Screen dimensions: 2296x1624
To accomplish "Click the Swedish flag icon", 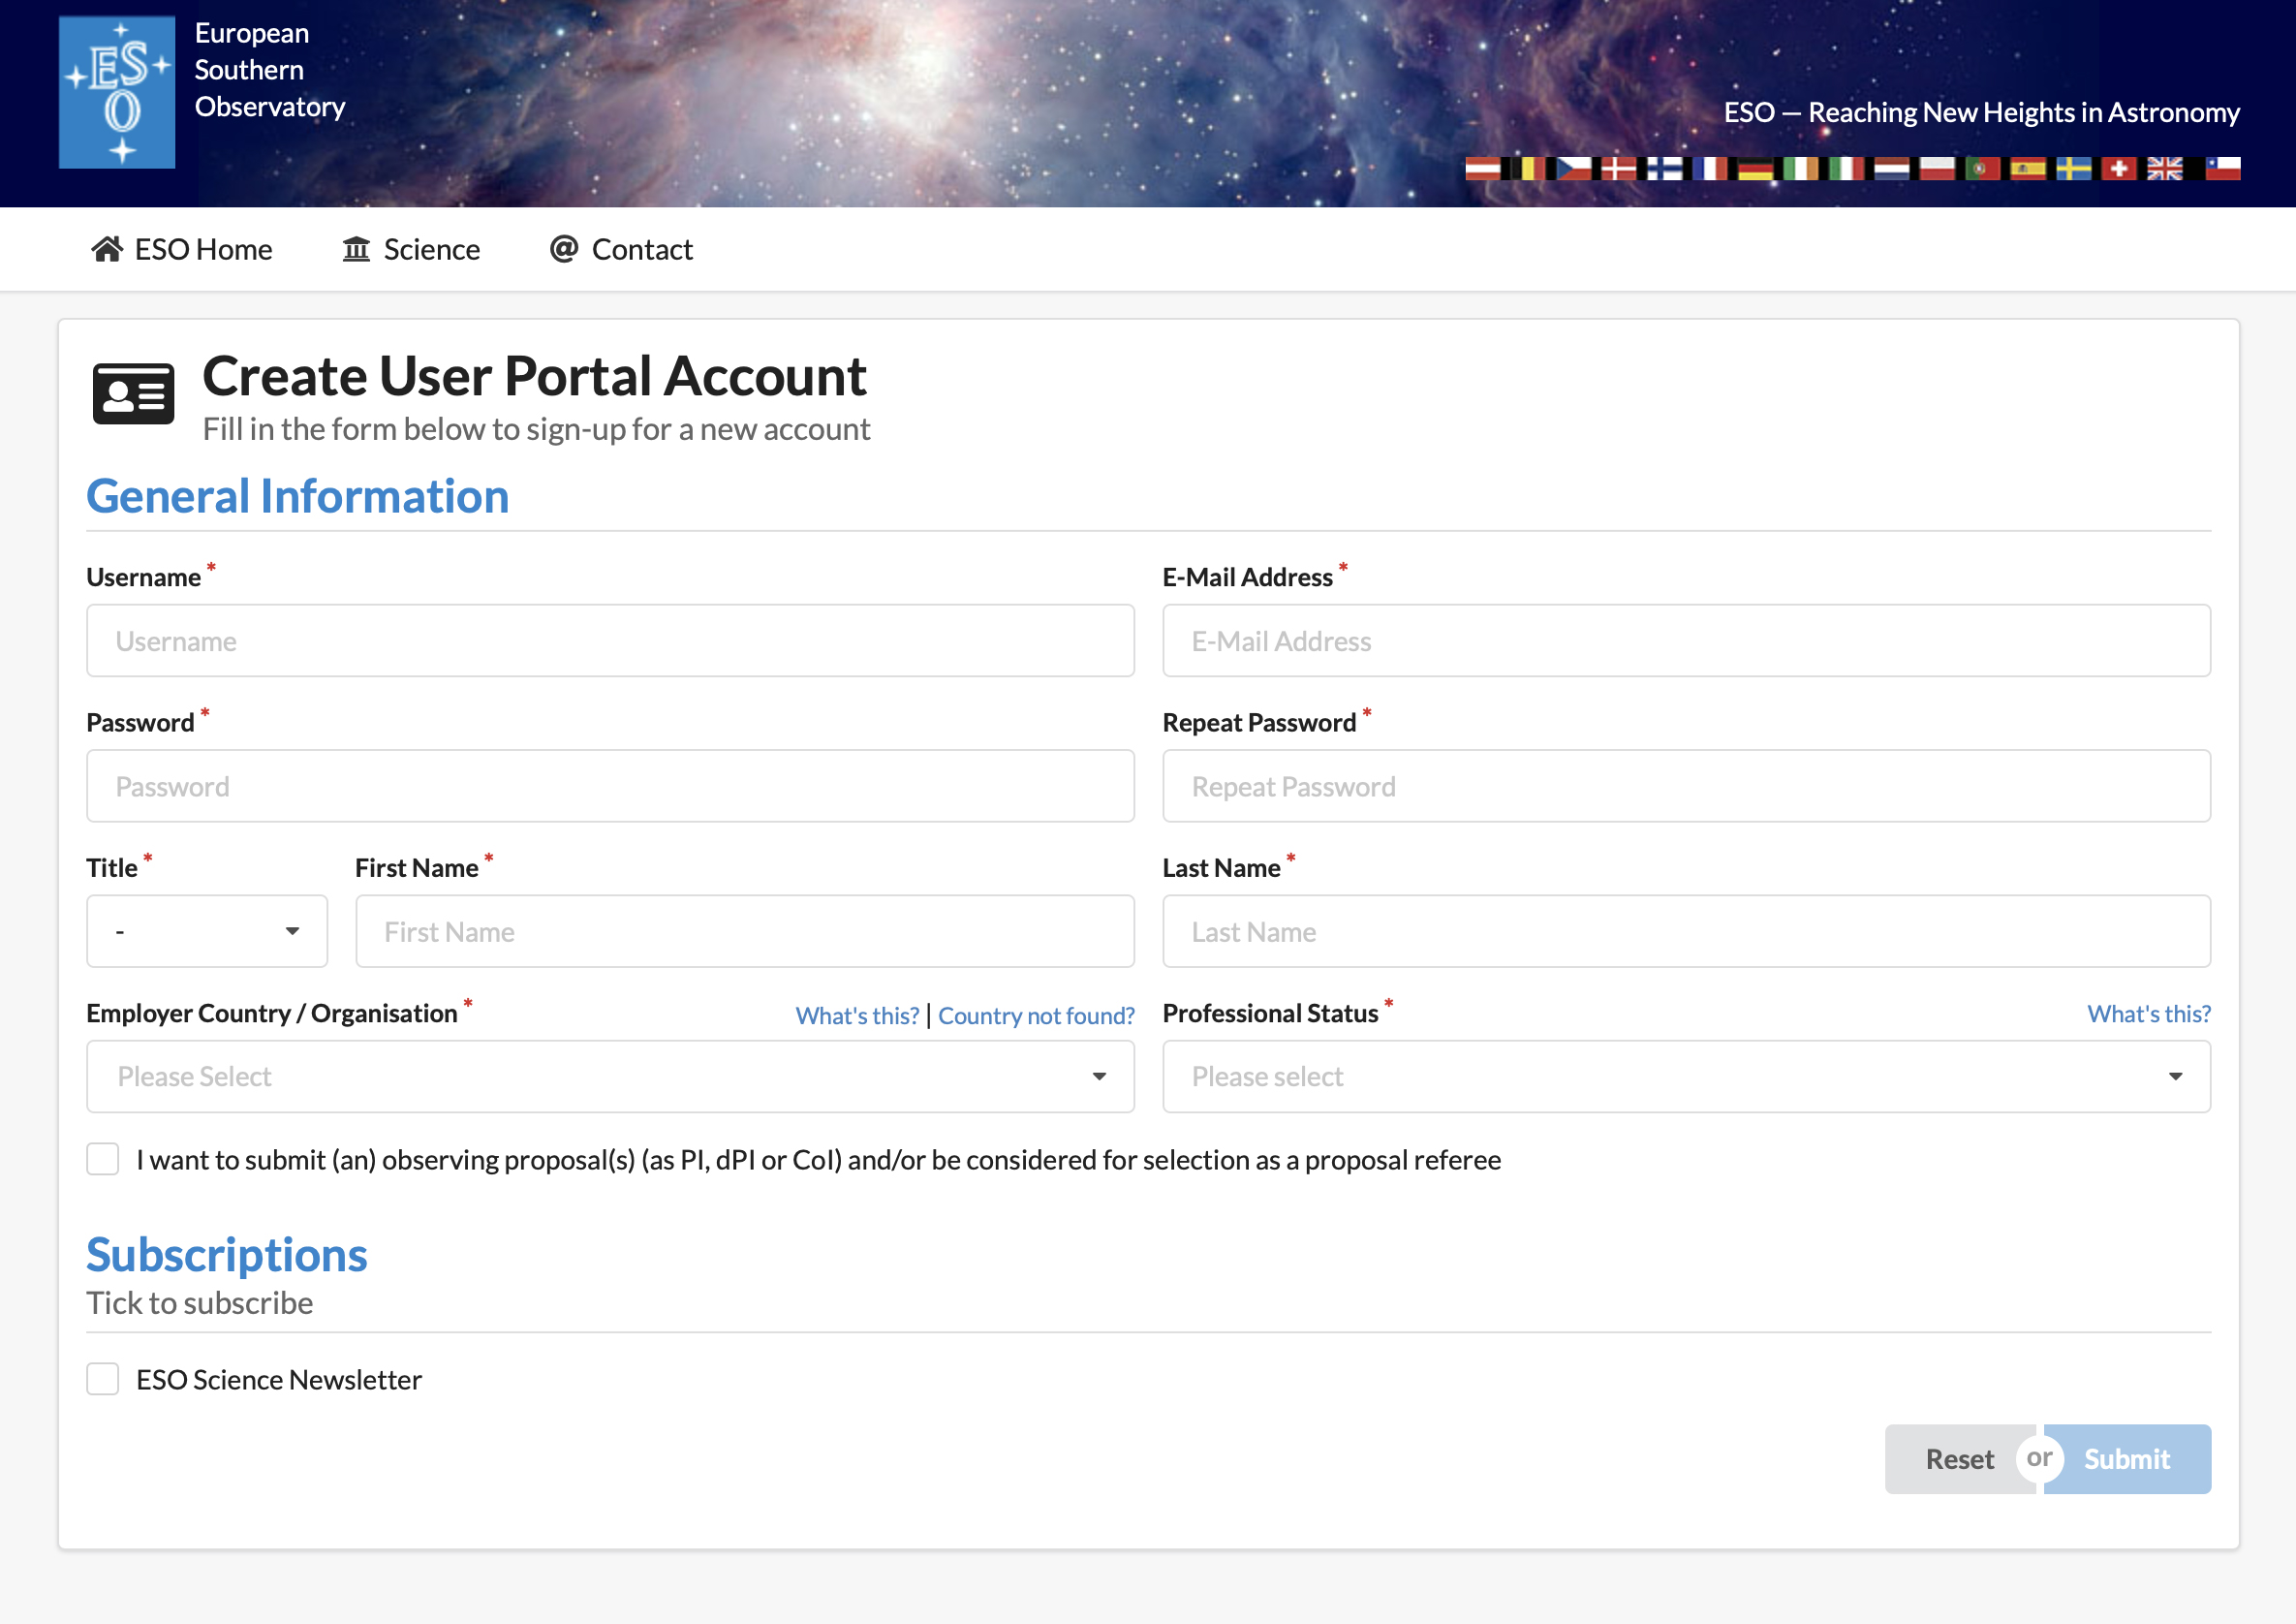I will [x=2075, y=169].
